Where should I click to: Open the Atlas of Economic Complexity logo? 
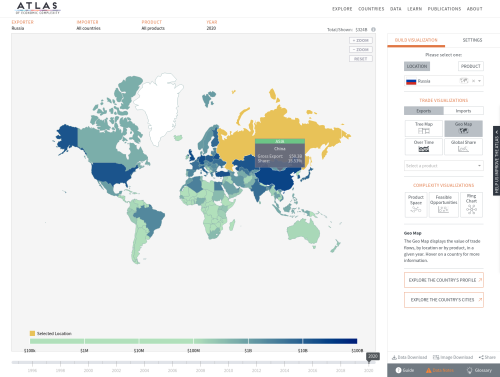(x=38, y=8)
